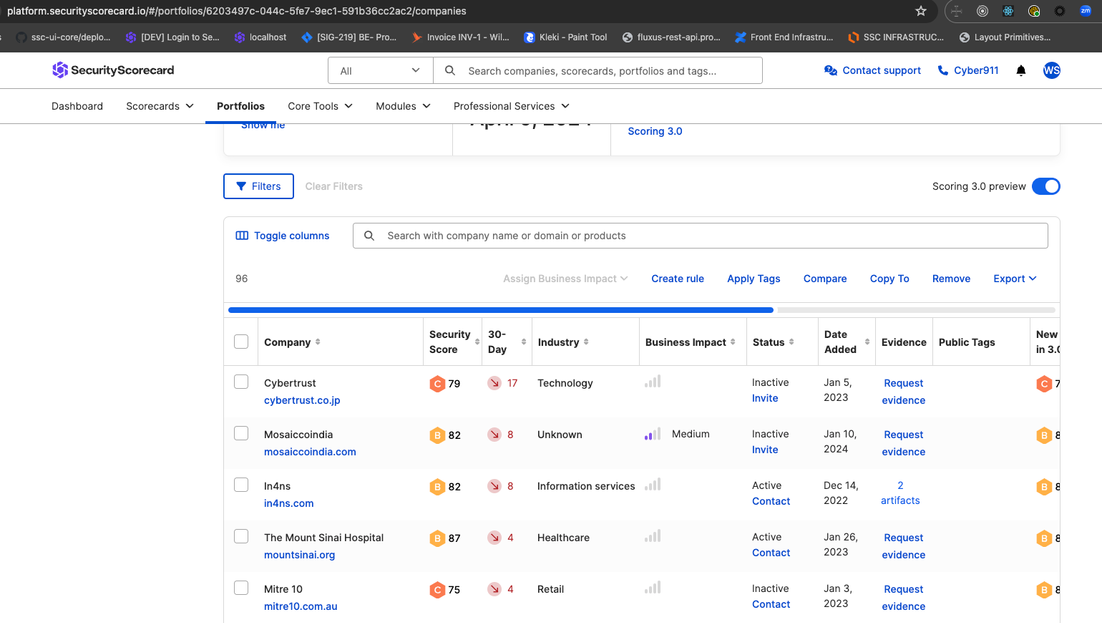Click Cybertrust's business impact bars icon

(x=653, y=382)
